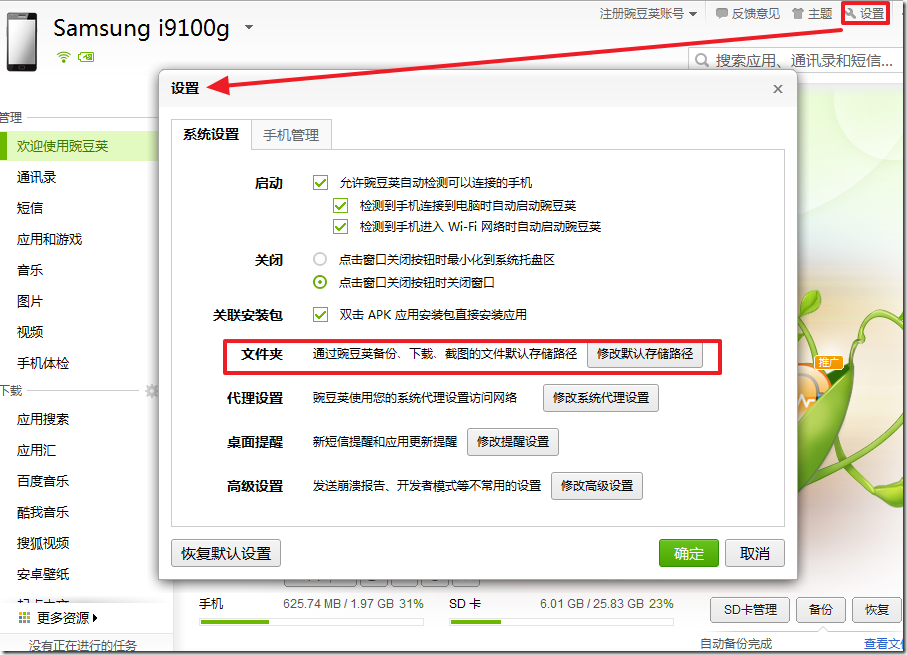The width and height of the screenshot is (907, 655).
Task: Click 恢复默认设置 button
Action: (x=226, y=554)
